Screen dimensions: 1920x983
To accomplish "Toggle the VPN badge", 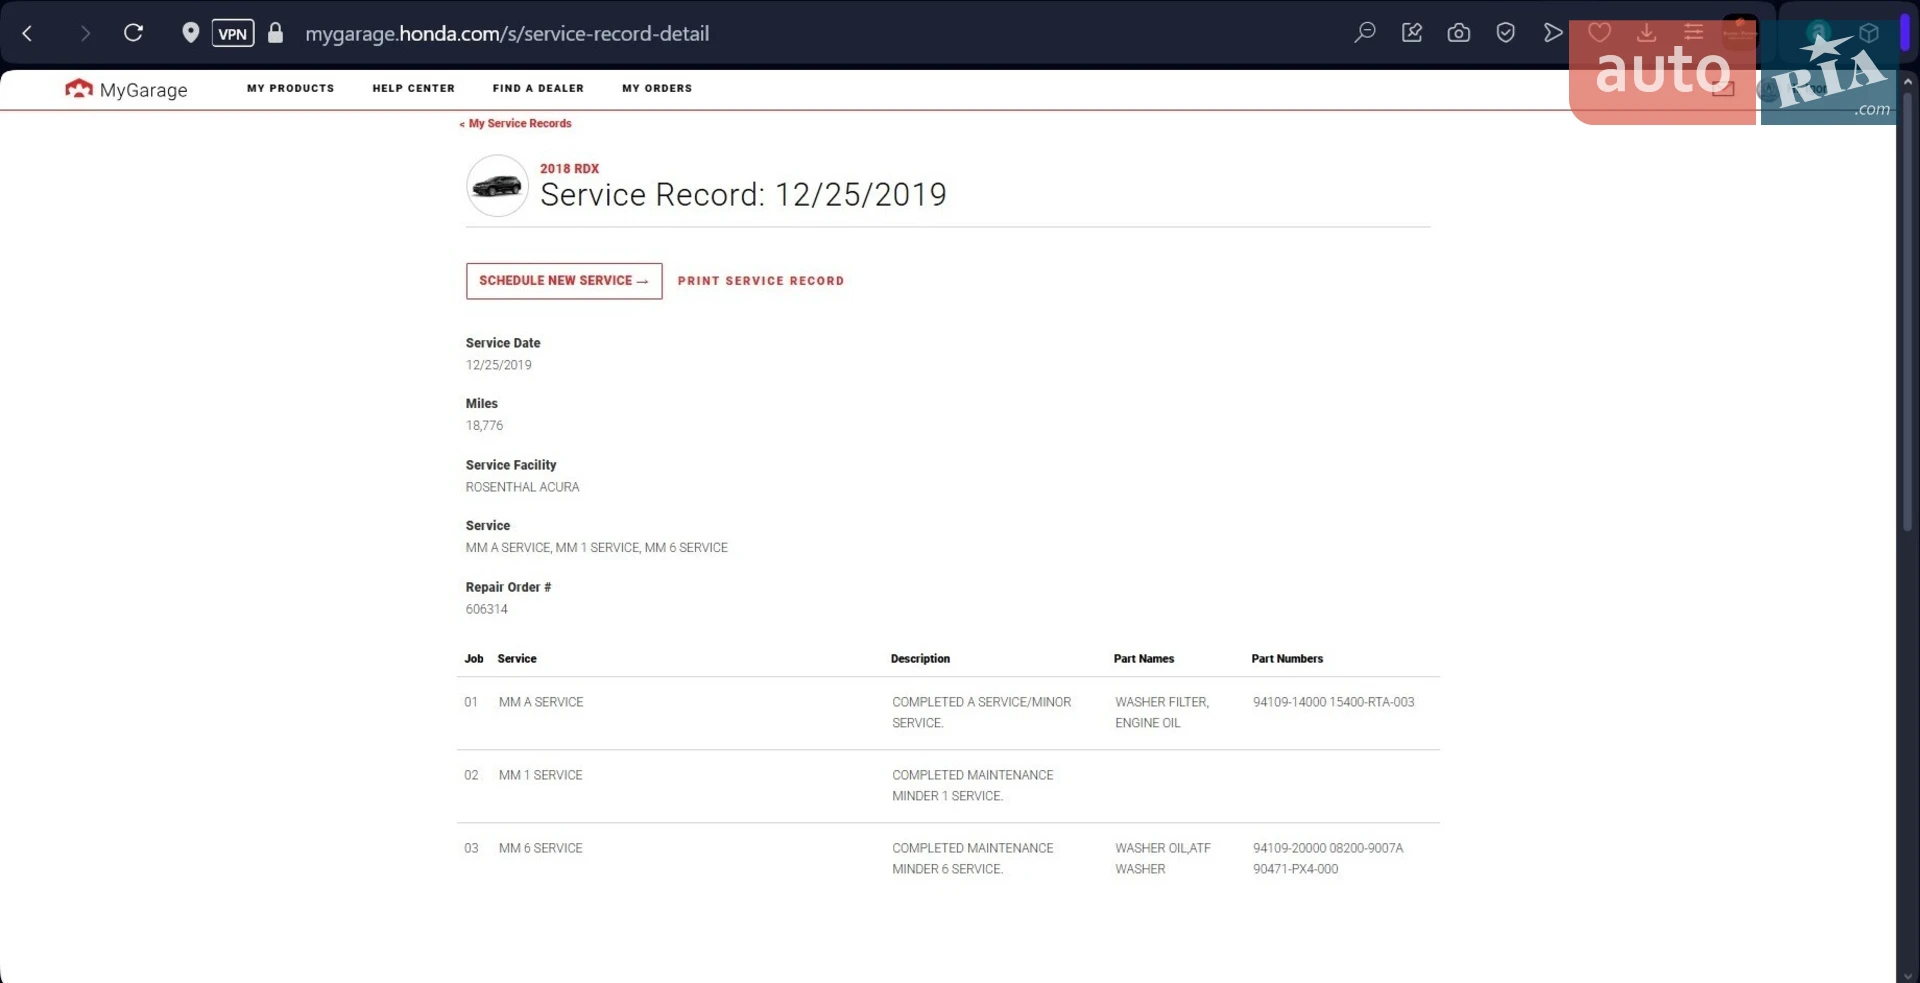I will pos(233,33).
